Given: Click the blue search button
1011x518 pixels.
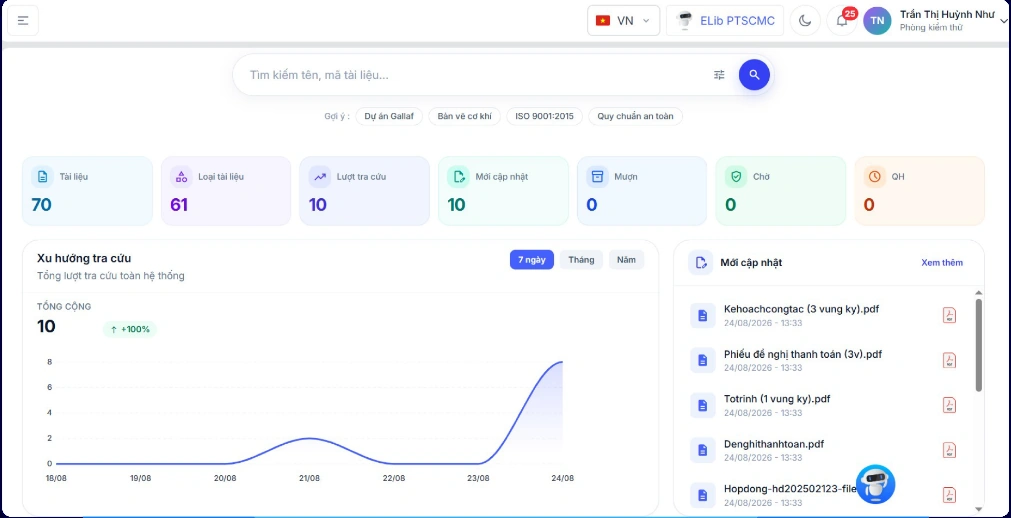Looking at the screenshot, I should 754,75.
